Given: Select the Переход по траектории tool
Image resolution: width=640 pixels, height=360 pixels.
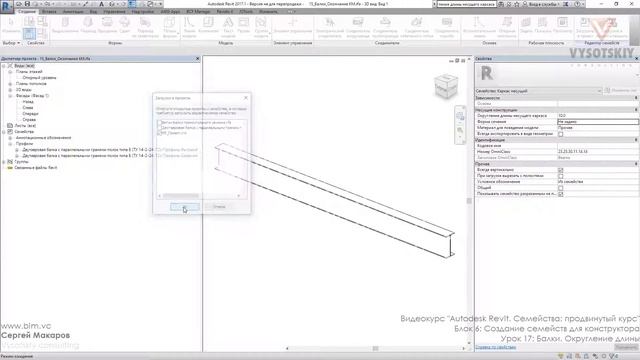Looking at the screenshot, I should (x=145, y=27).
